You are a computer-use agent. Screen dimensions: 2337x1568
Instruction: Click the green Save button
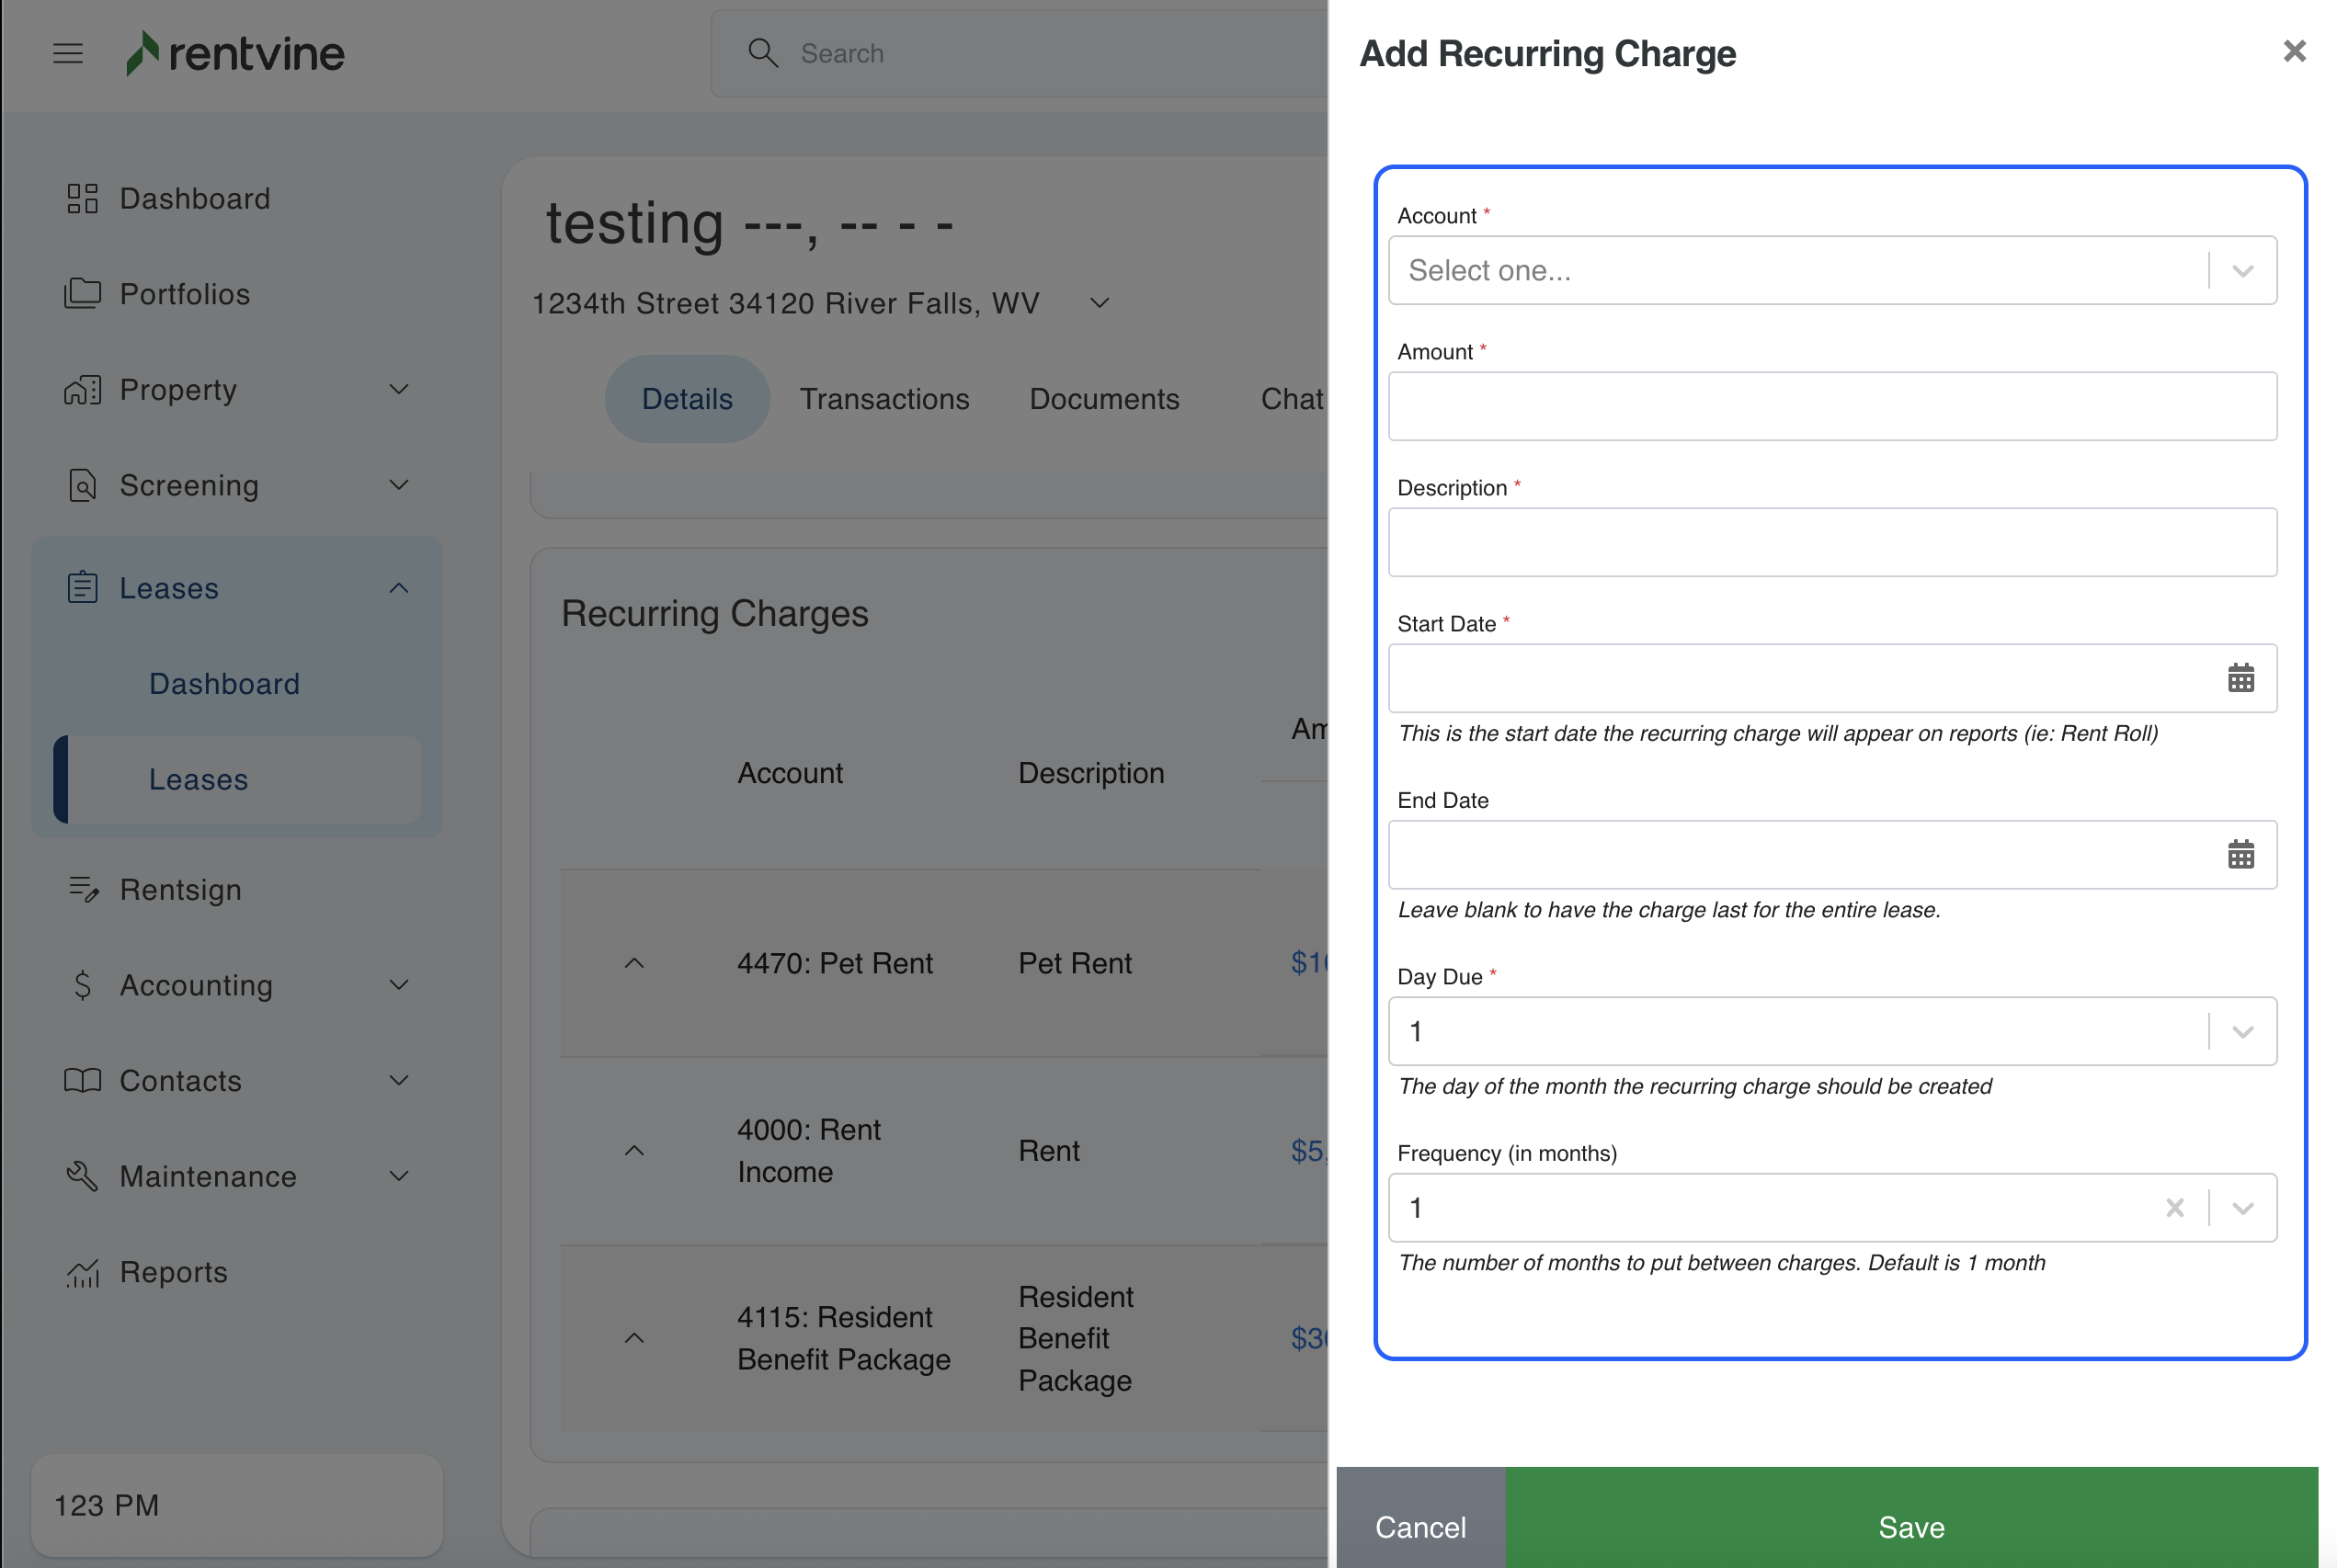(1910, 1526)
